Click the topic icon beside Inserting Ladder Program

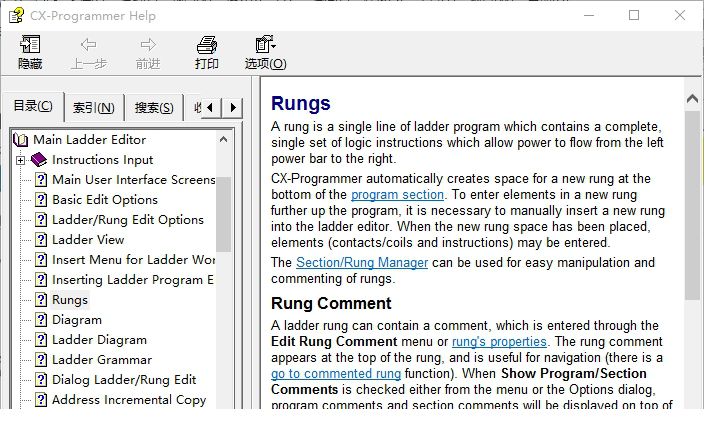pos(41,280)
